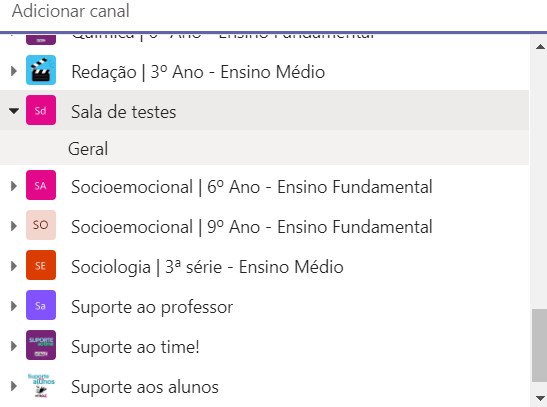Select Suporte ao time! team name
The image size is (547, 407).
tap(135, 347)
